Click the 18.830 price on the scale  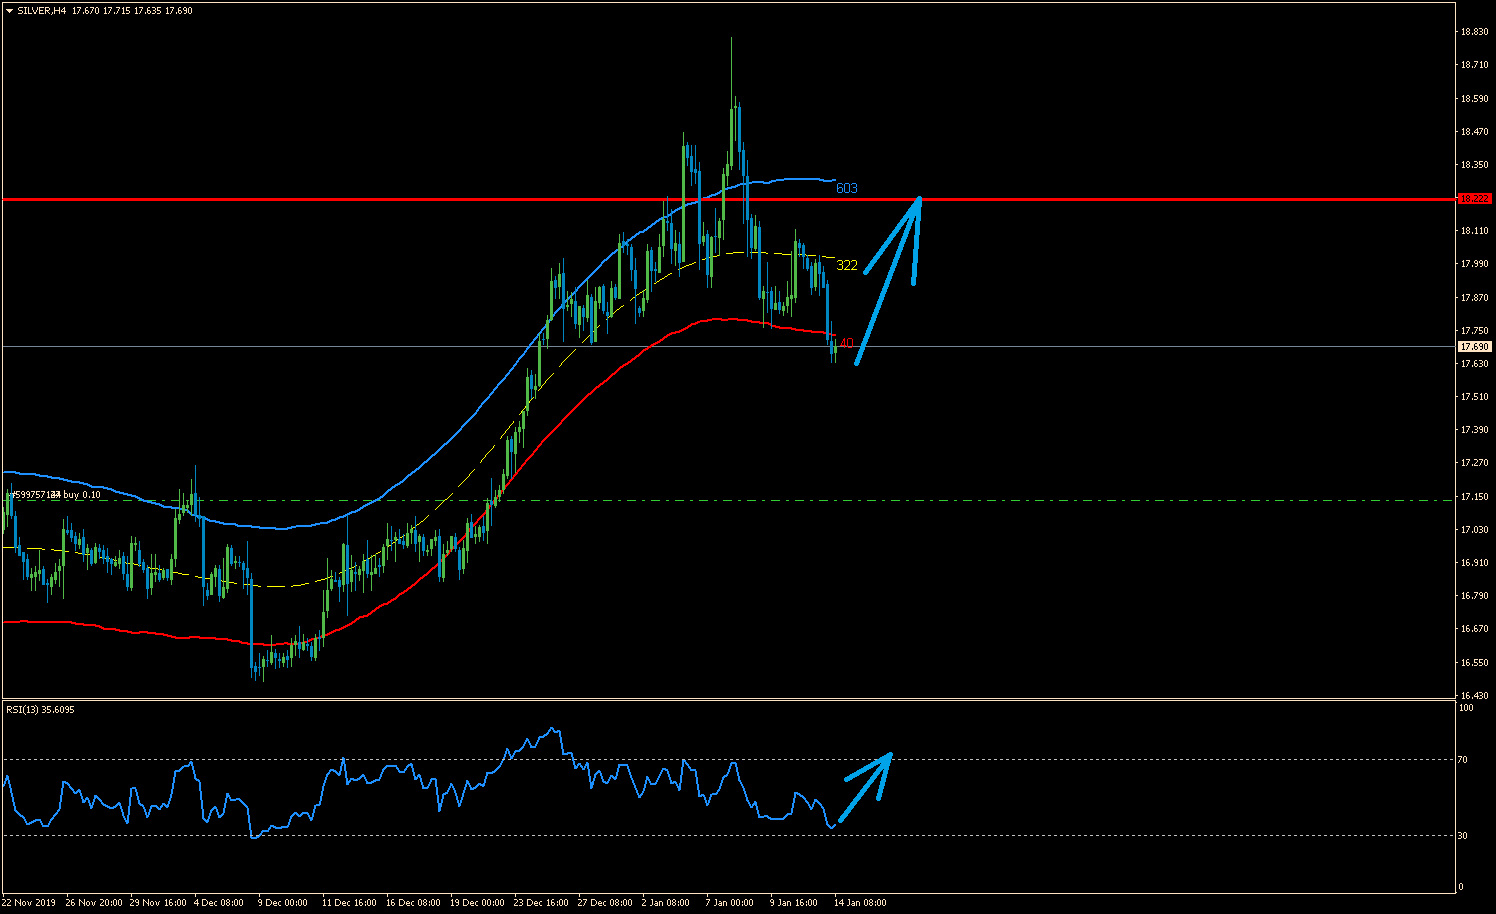1472,32
